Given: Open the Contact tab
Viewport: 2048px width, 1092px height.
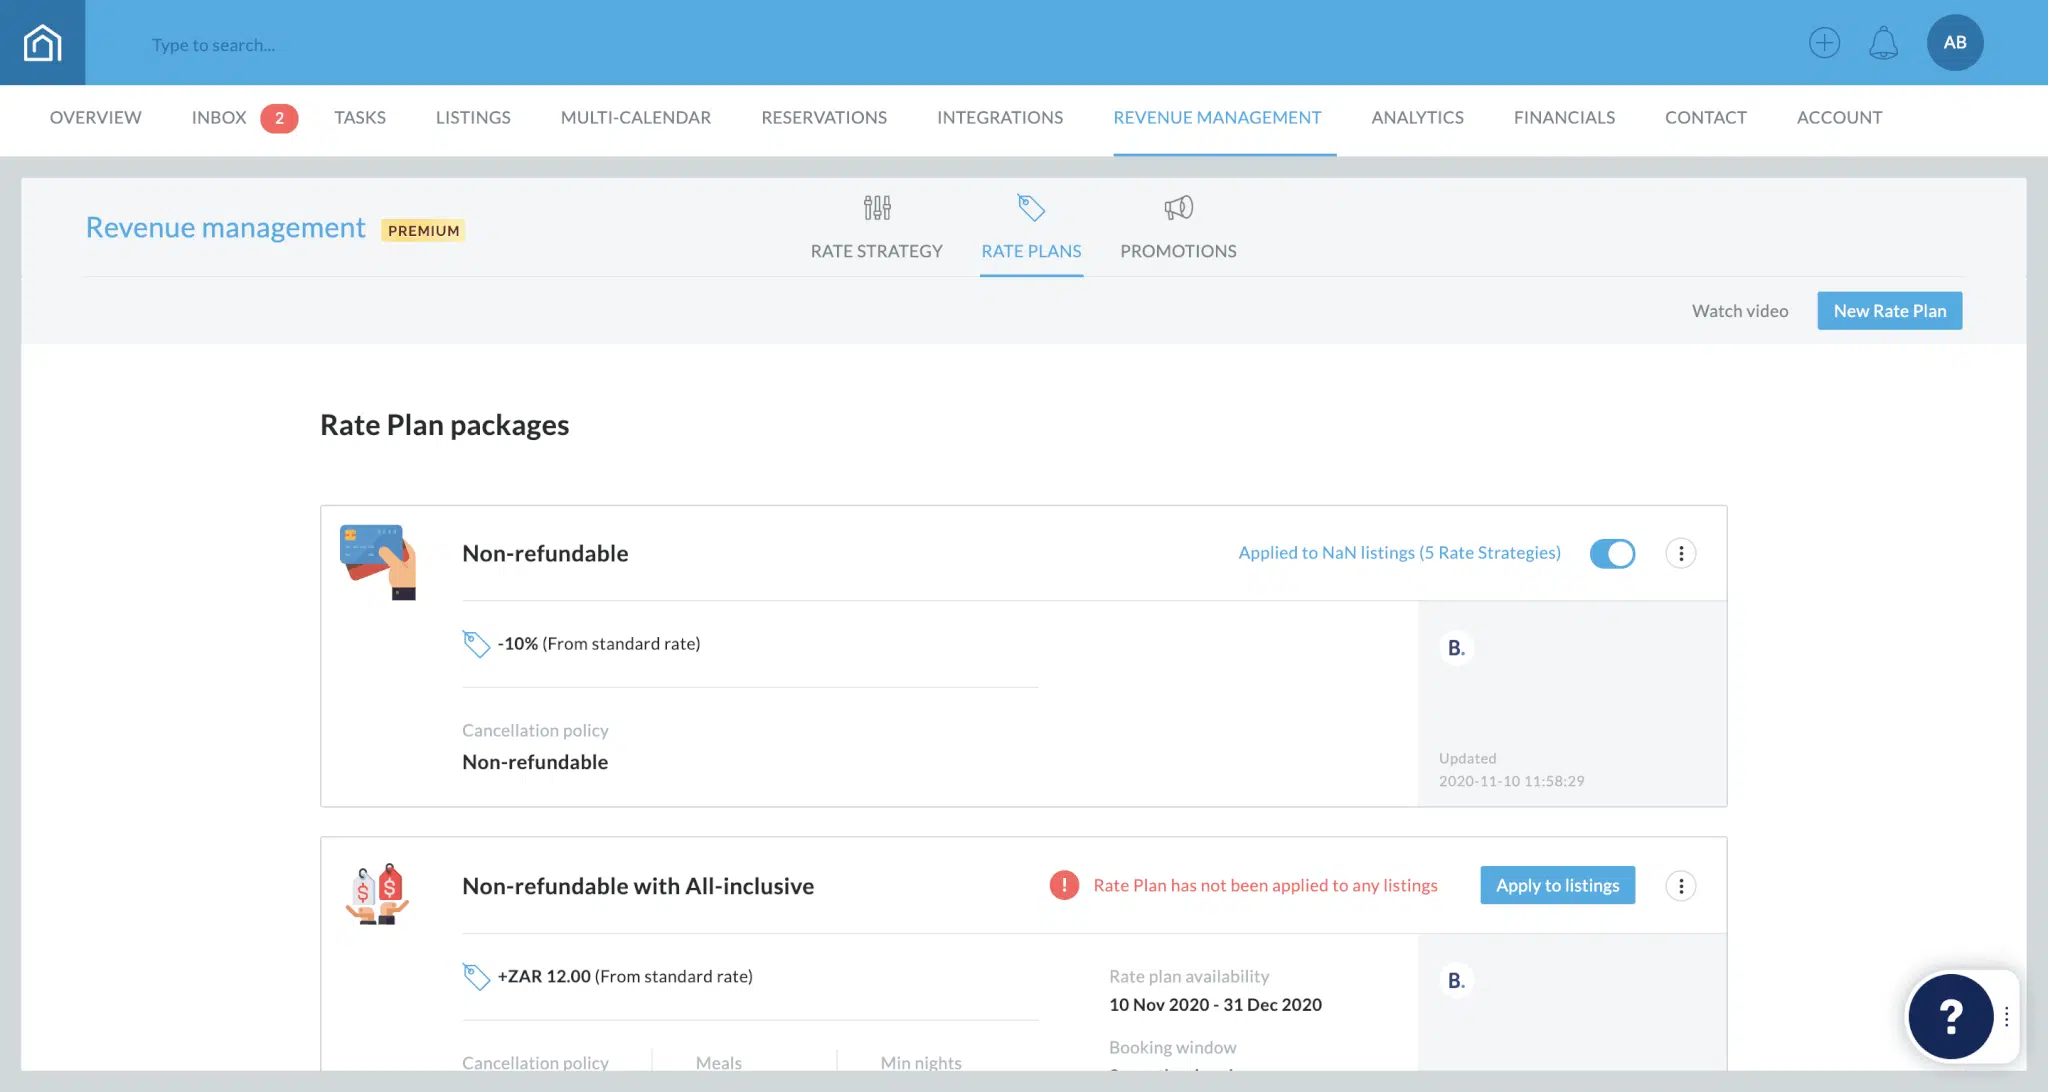Looking at the screenshot, I should pyautogui.click(x=1706, y=118).
